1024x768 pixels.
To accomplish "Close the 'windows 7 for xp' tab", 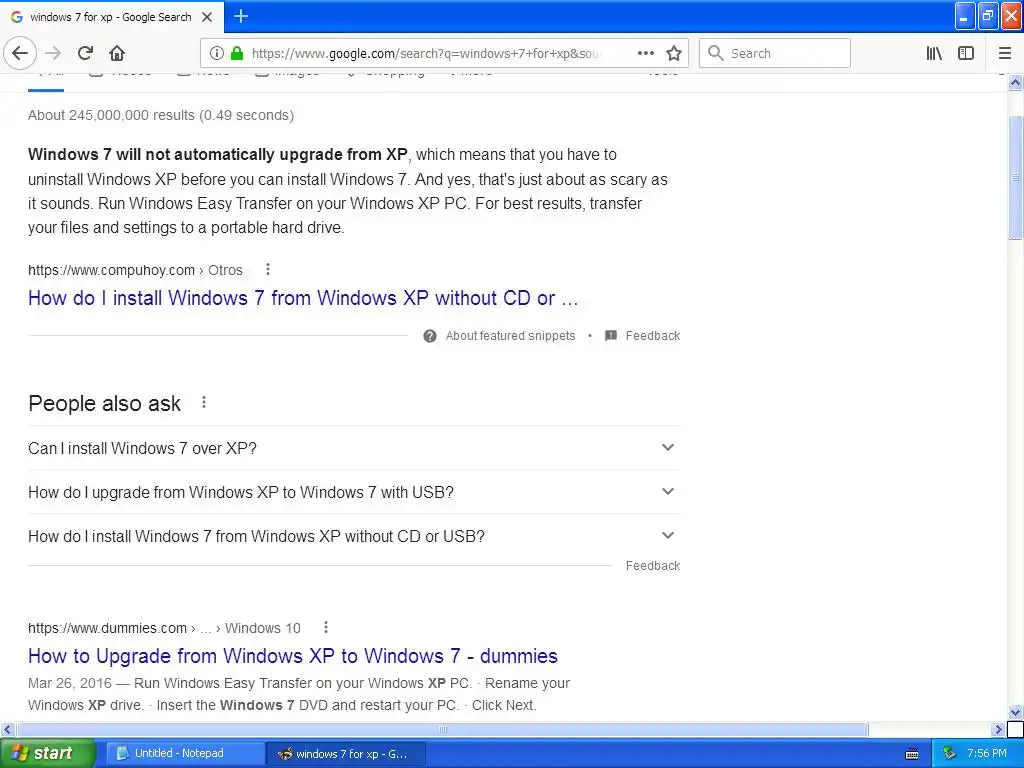I will coord(207,17).
